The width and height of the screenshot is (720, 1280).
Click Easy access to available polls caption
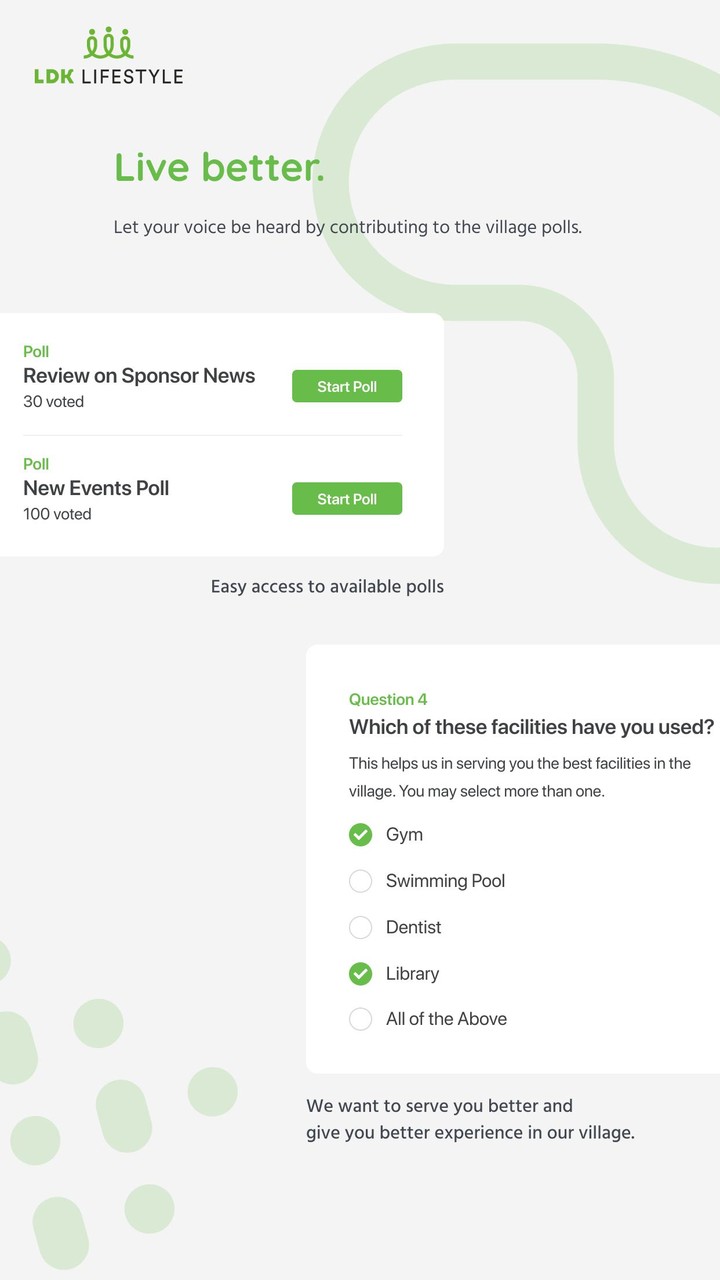coord(327,587)
